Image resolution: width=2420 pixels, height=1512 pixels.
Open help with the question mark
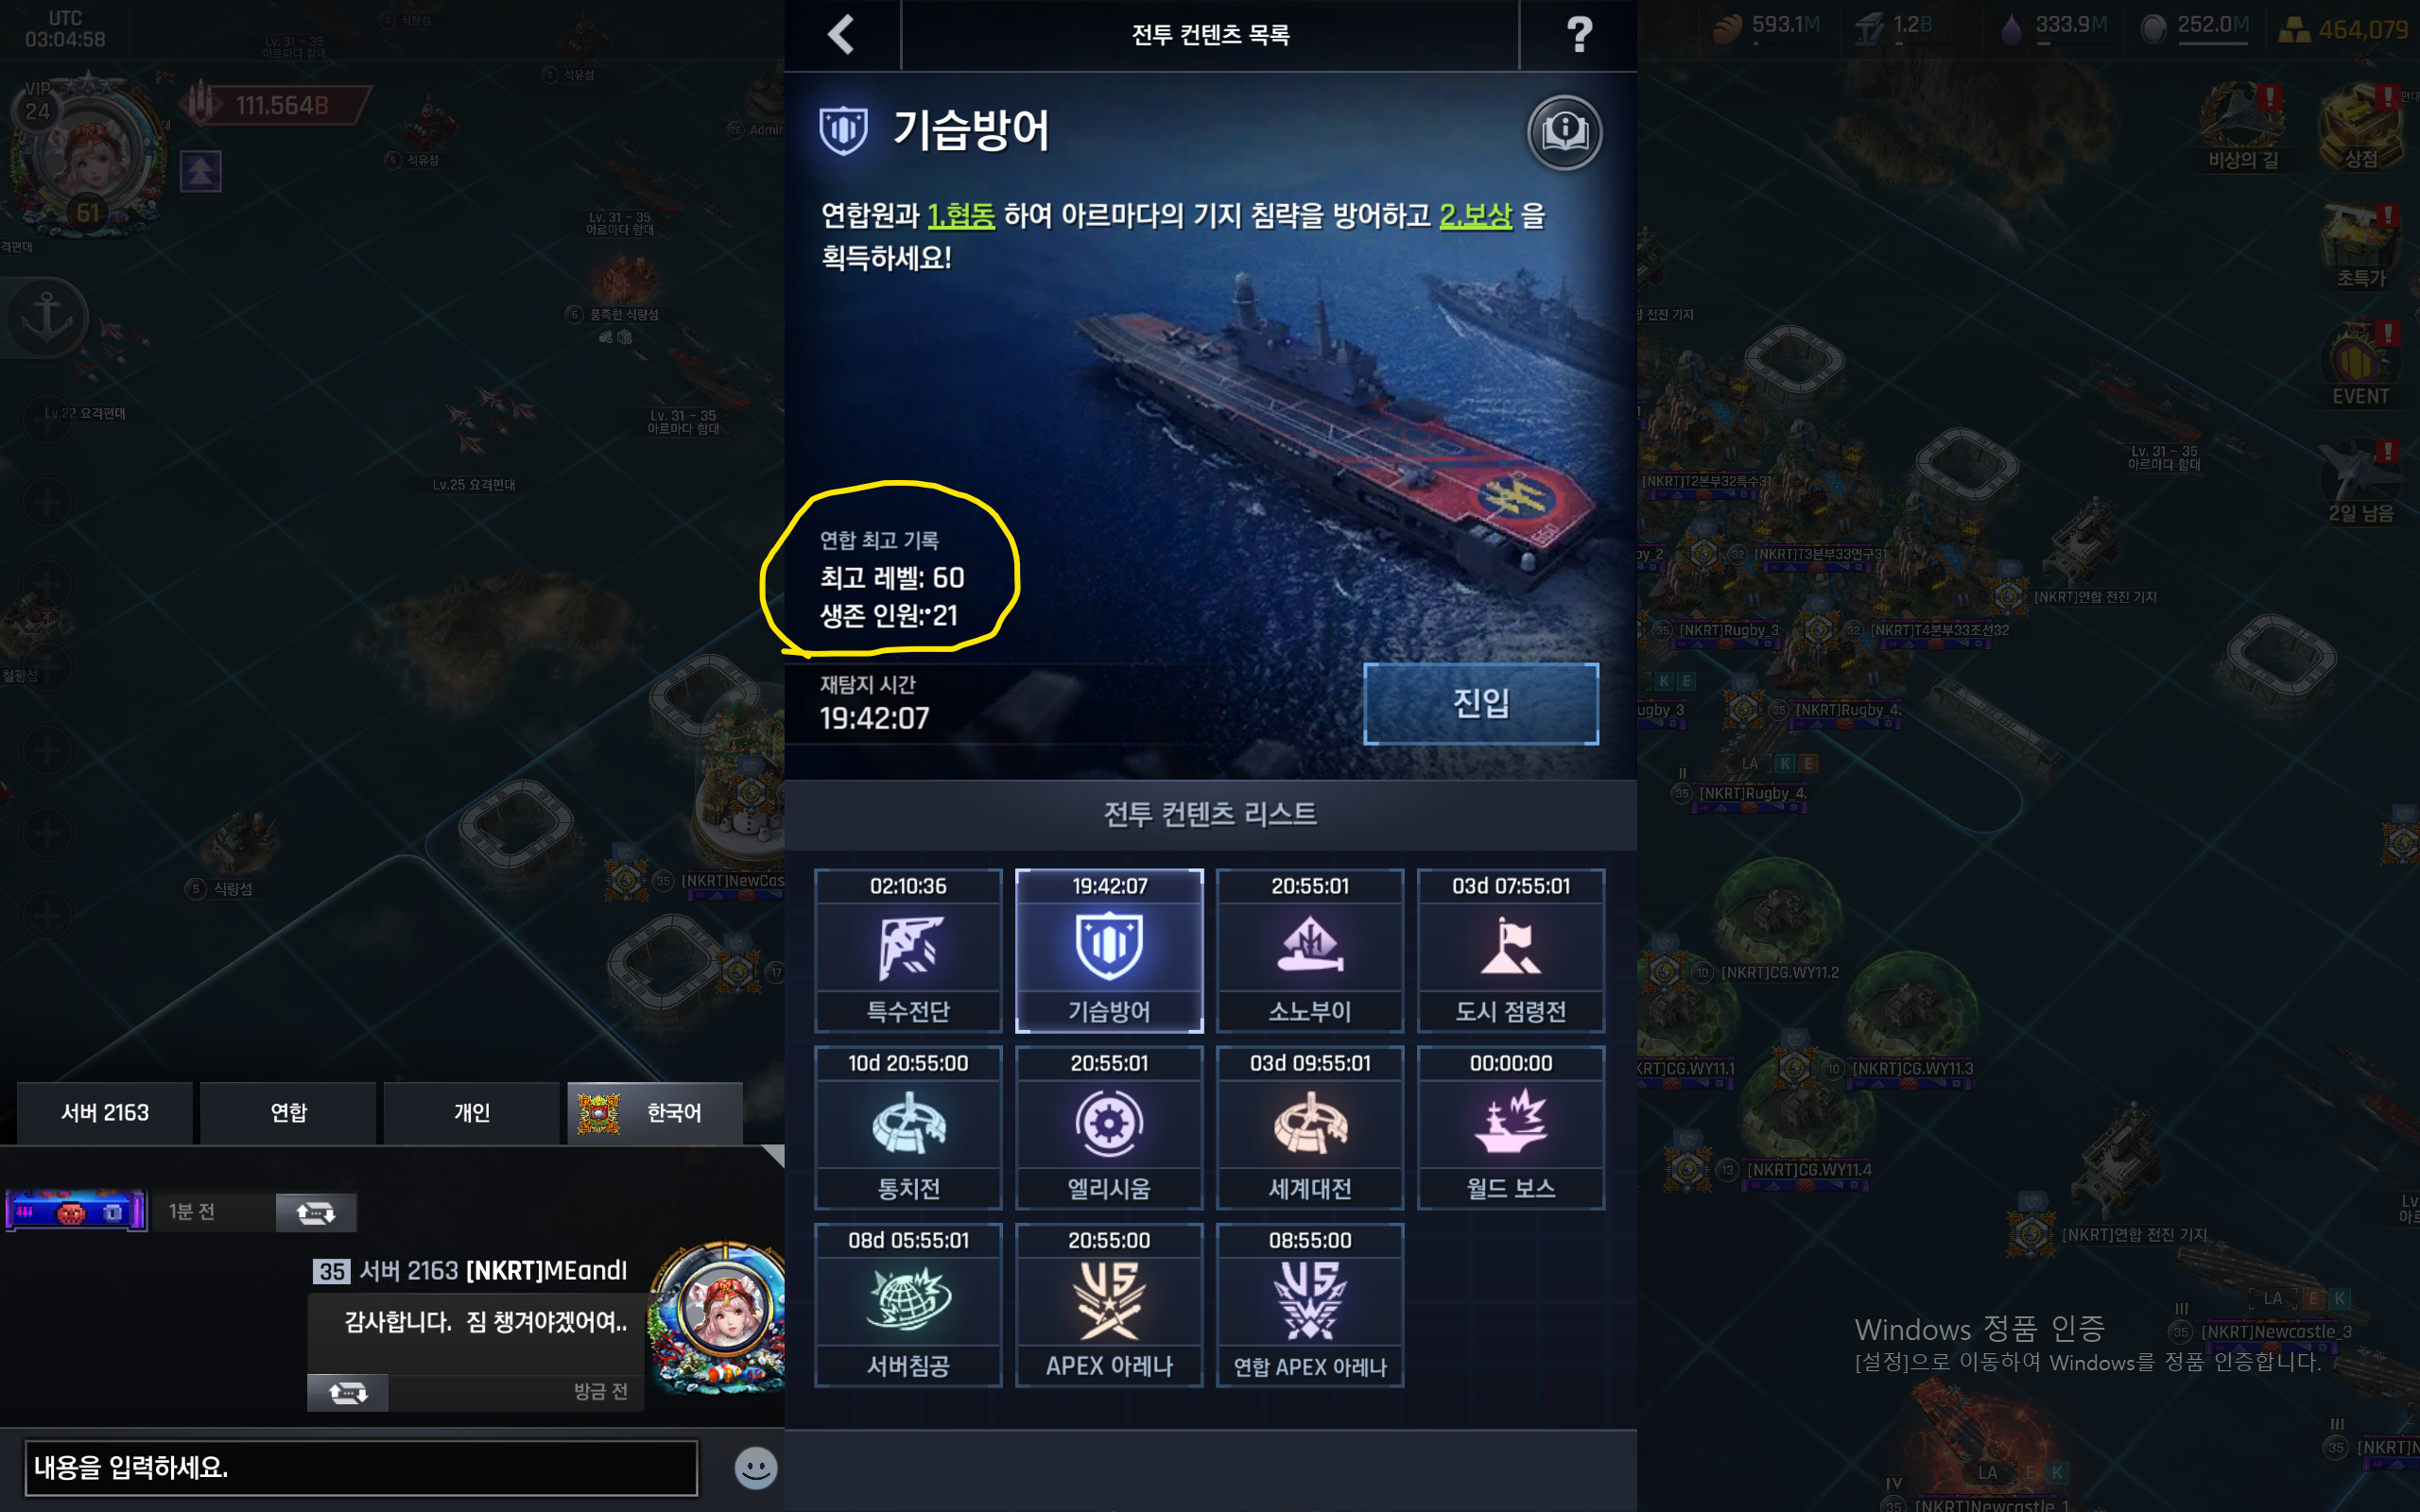(1578, 35)
